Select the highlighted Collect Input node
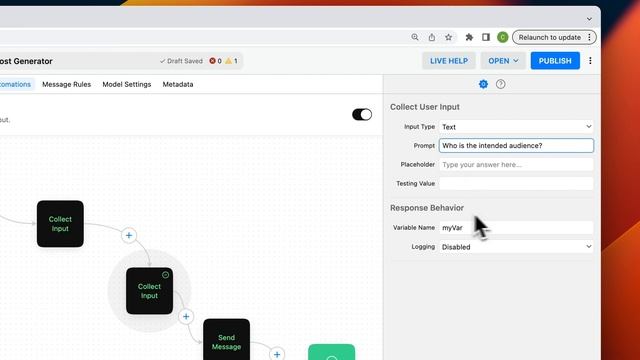Viewport: 640px width, 360px height. tap(149, 291)
